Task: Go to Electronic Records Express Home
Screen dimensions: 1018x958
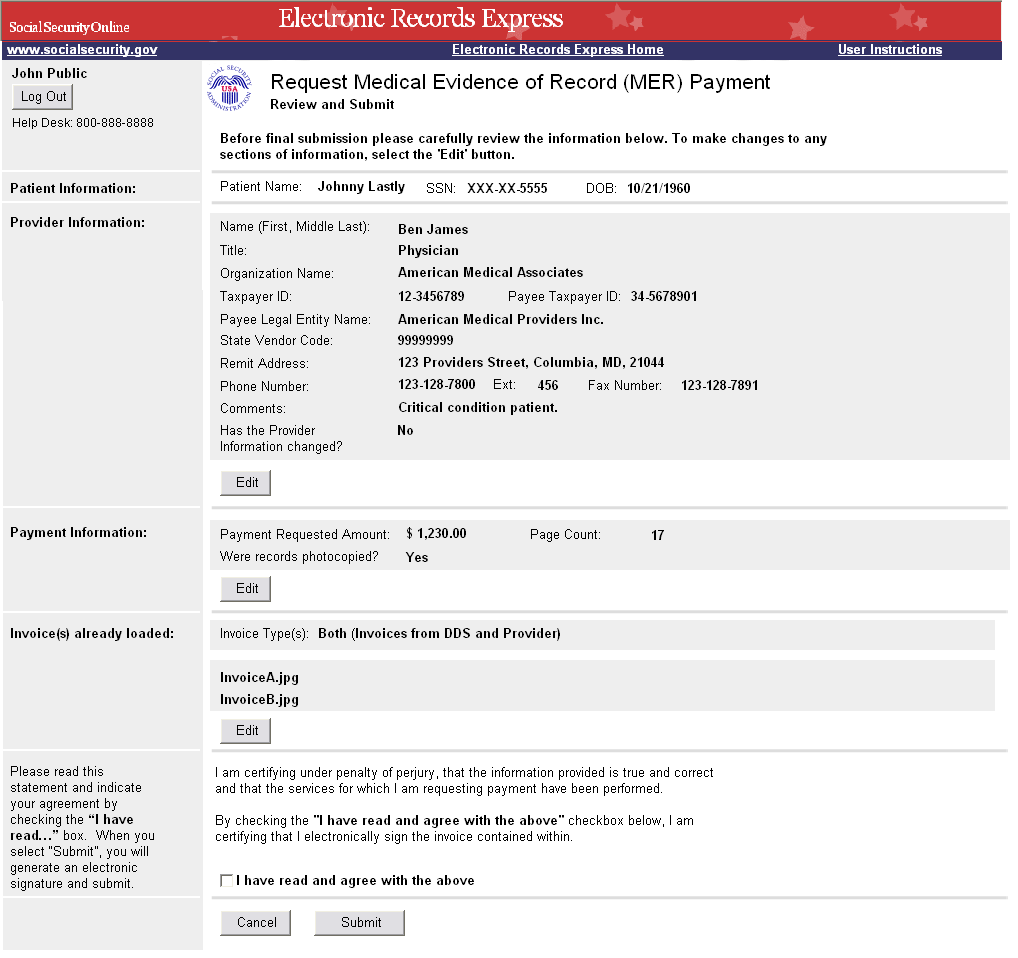Action: coord(558,49)
